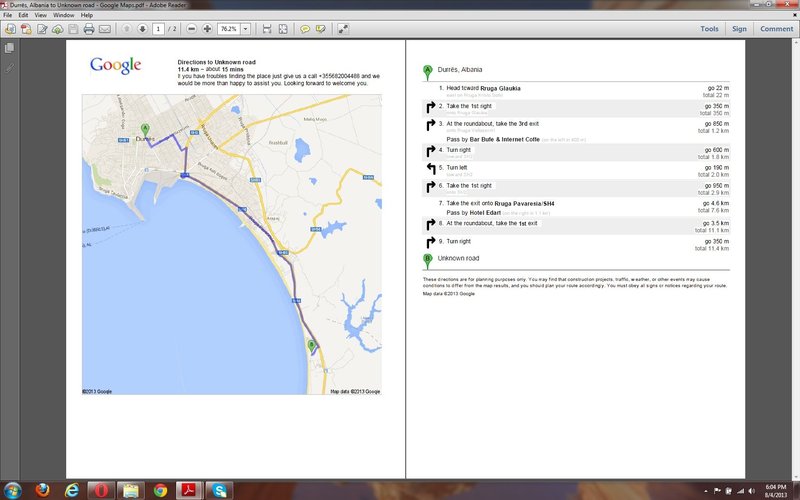
Task: Click the Fit Width scrolling icon
Action: point(267,29)
